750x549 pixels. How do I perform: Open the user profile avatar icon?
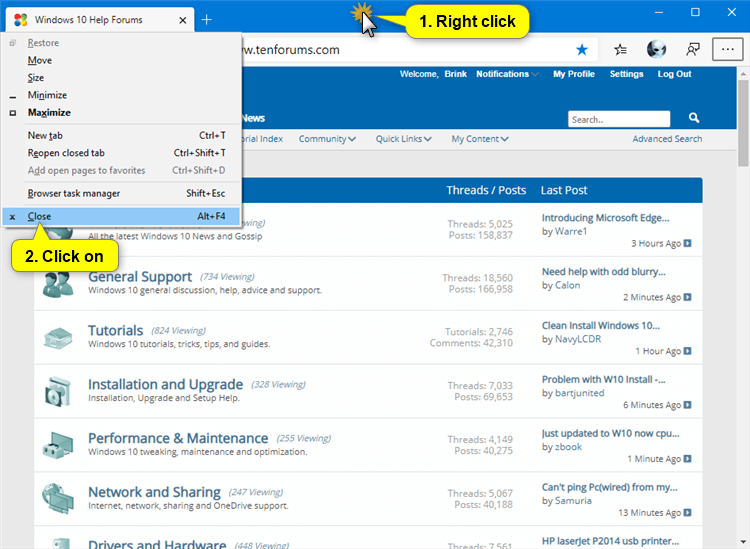pos(656,49)
